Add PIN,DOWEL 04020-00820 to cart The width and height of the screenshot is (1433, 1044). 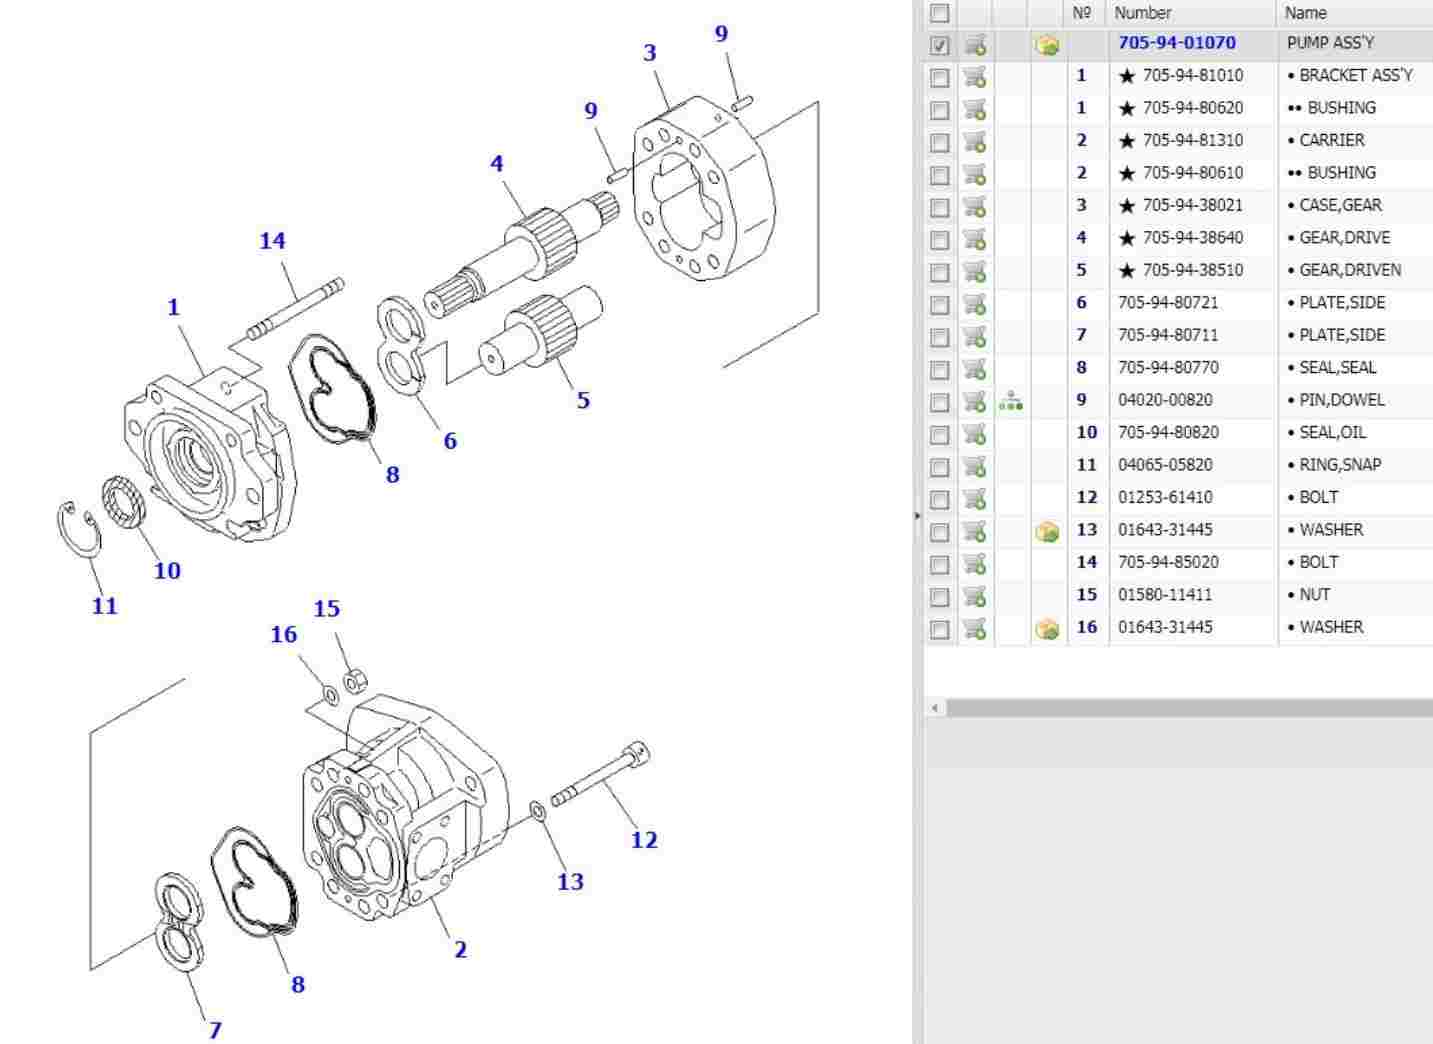(x=975, y=402)
